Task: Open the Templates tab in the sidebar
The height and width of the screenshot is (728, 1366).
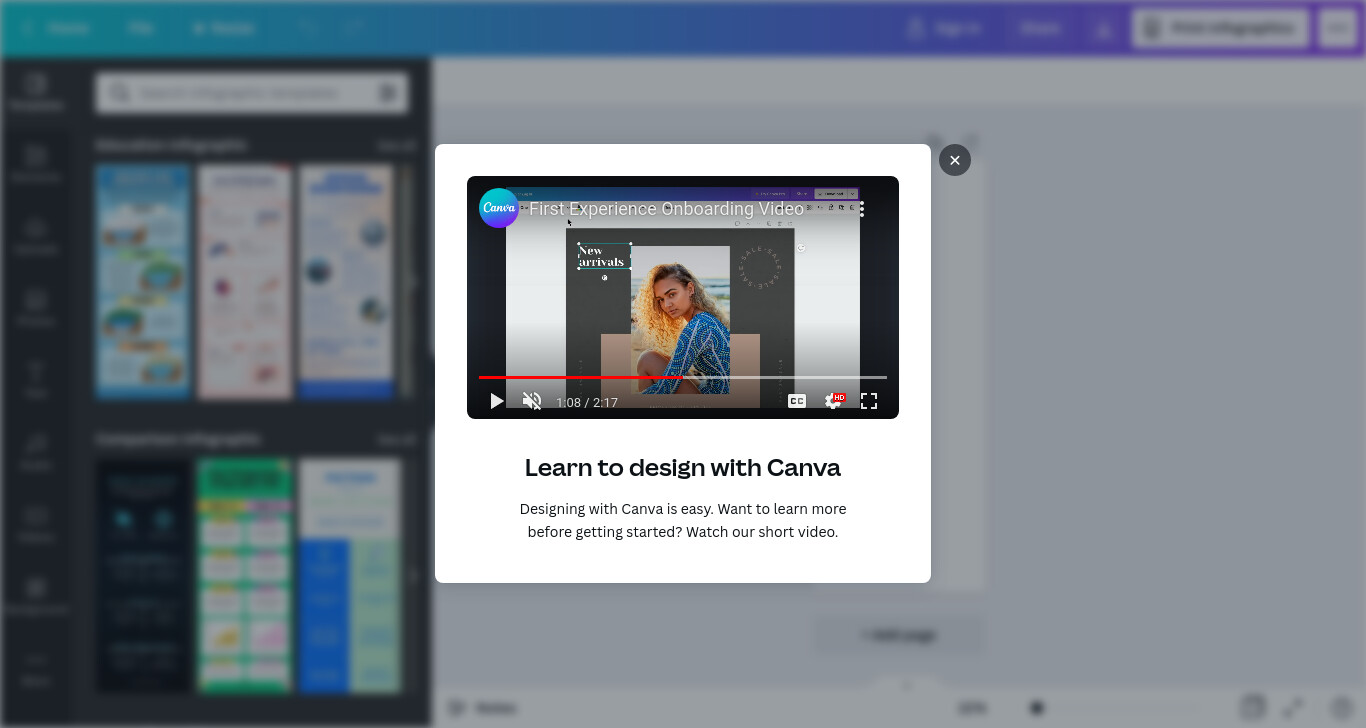Action: (36, 92)
